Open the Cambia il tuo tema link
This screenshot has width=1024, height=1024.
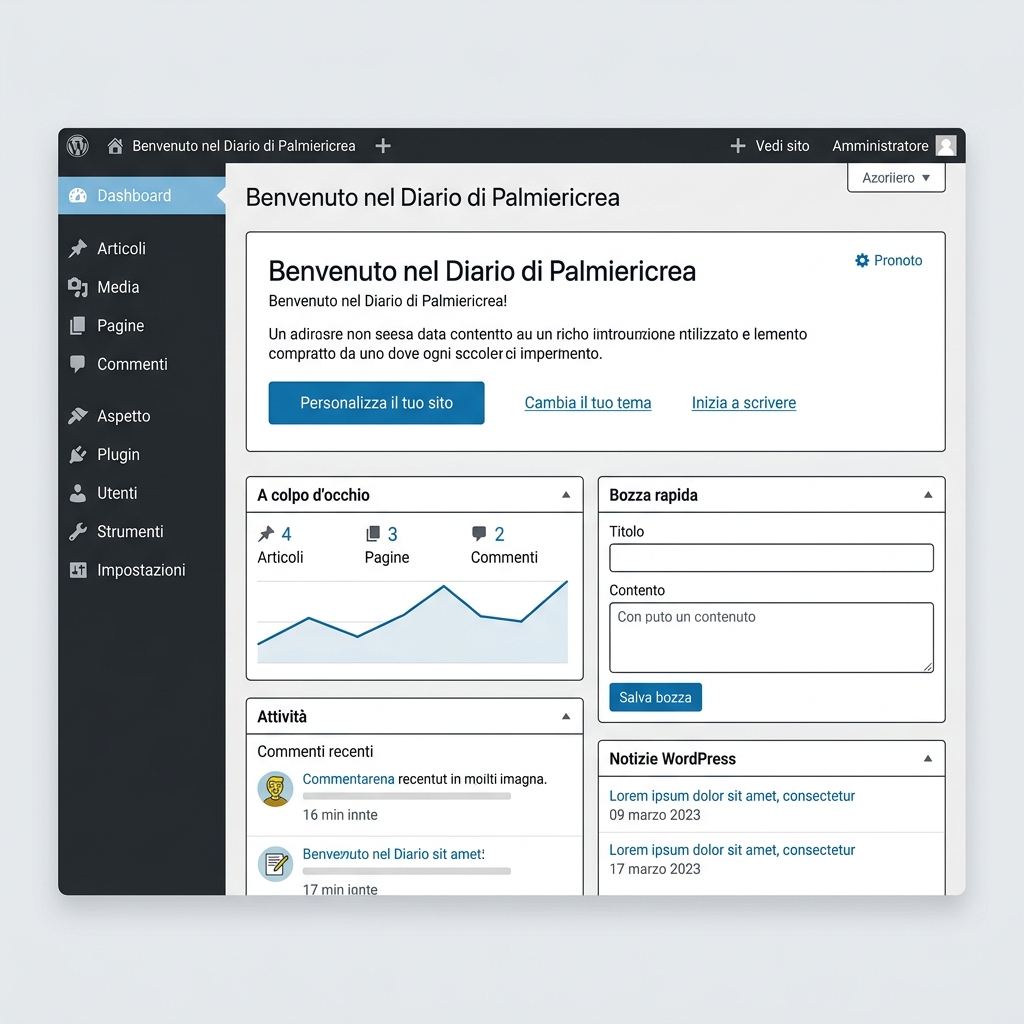(x=588, y=402)
